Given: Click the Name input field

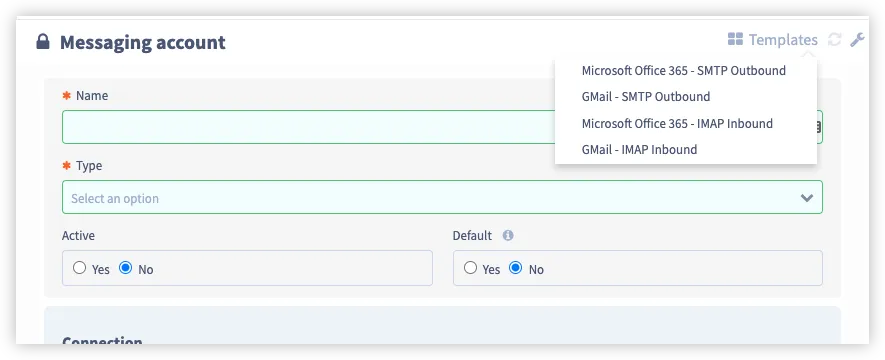Looking at the screenshot, I should click(442, 127).
